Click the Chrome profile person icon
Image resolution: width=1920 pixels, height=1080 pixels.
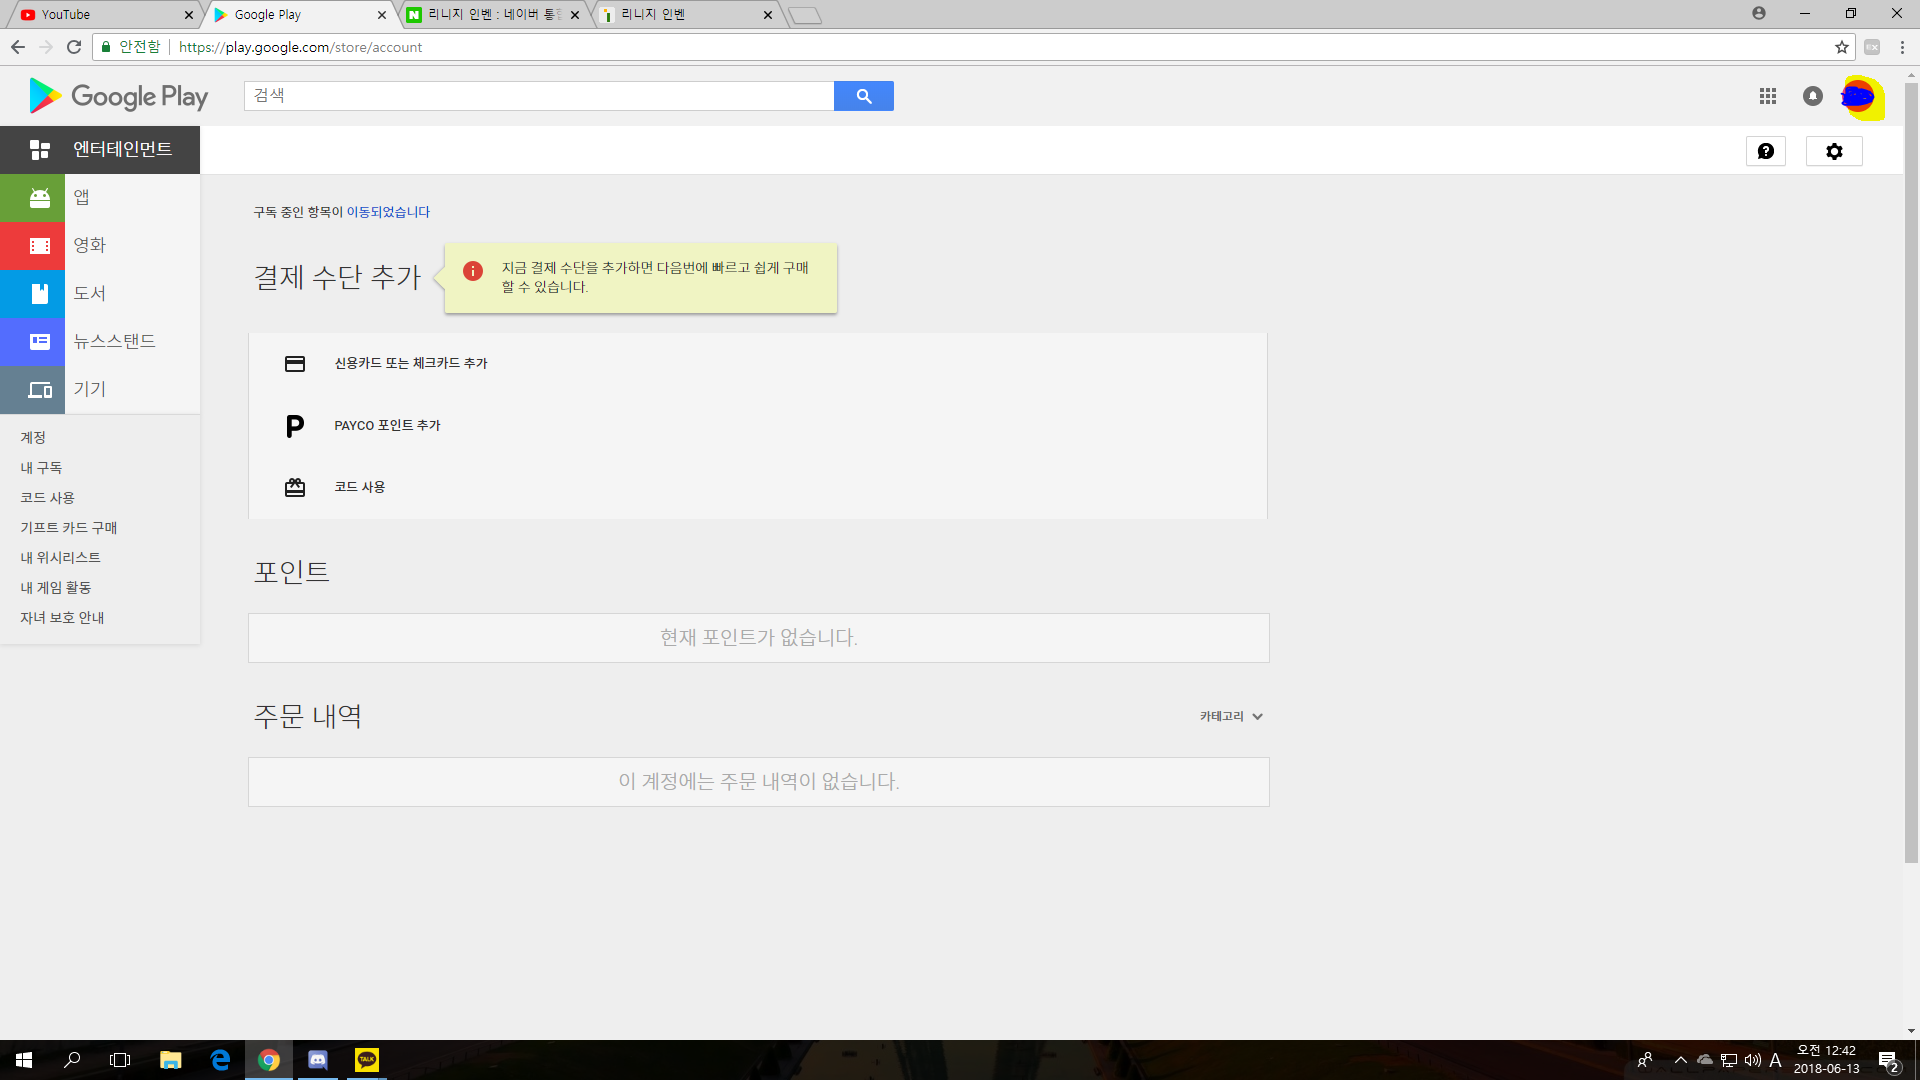1759,13
